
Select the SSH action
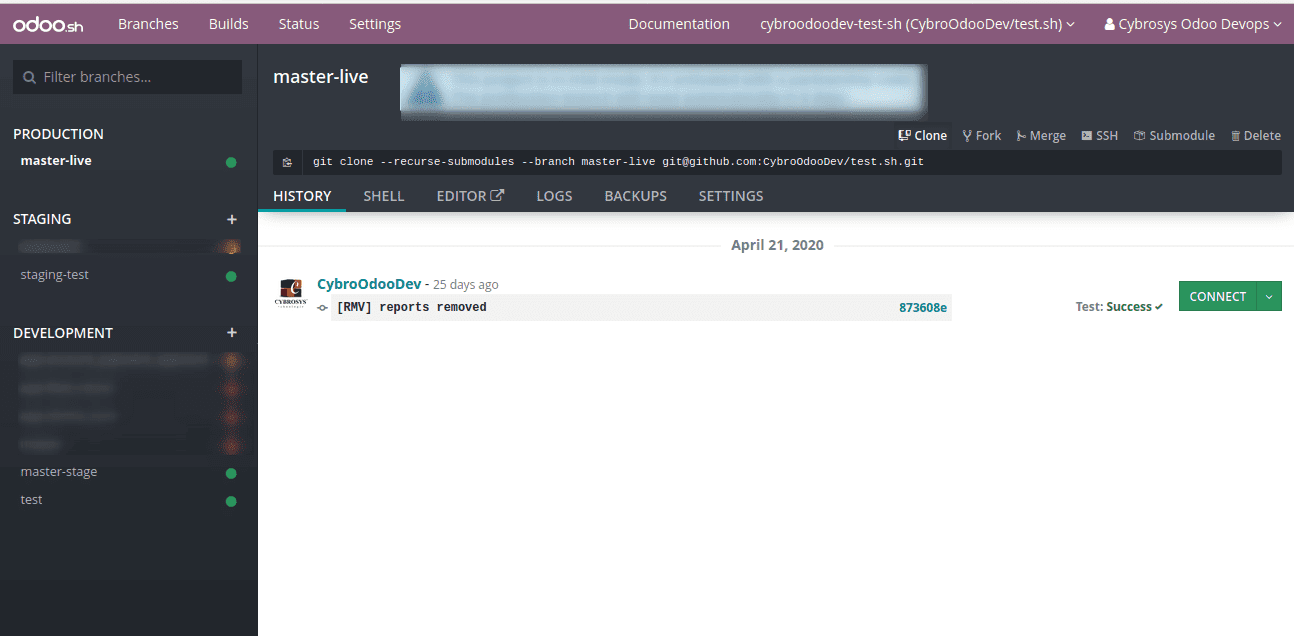tap(1100, 135)
